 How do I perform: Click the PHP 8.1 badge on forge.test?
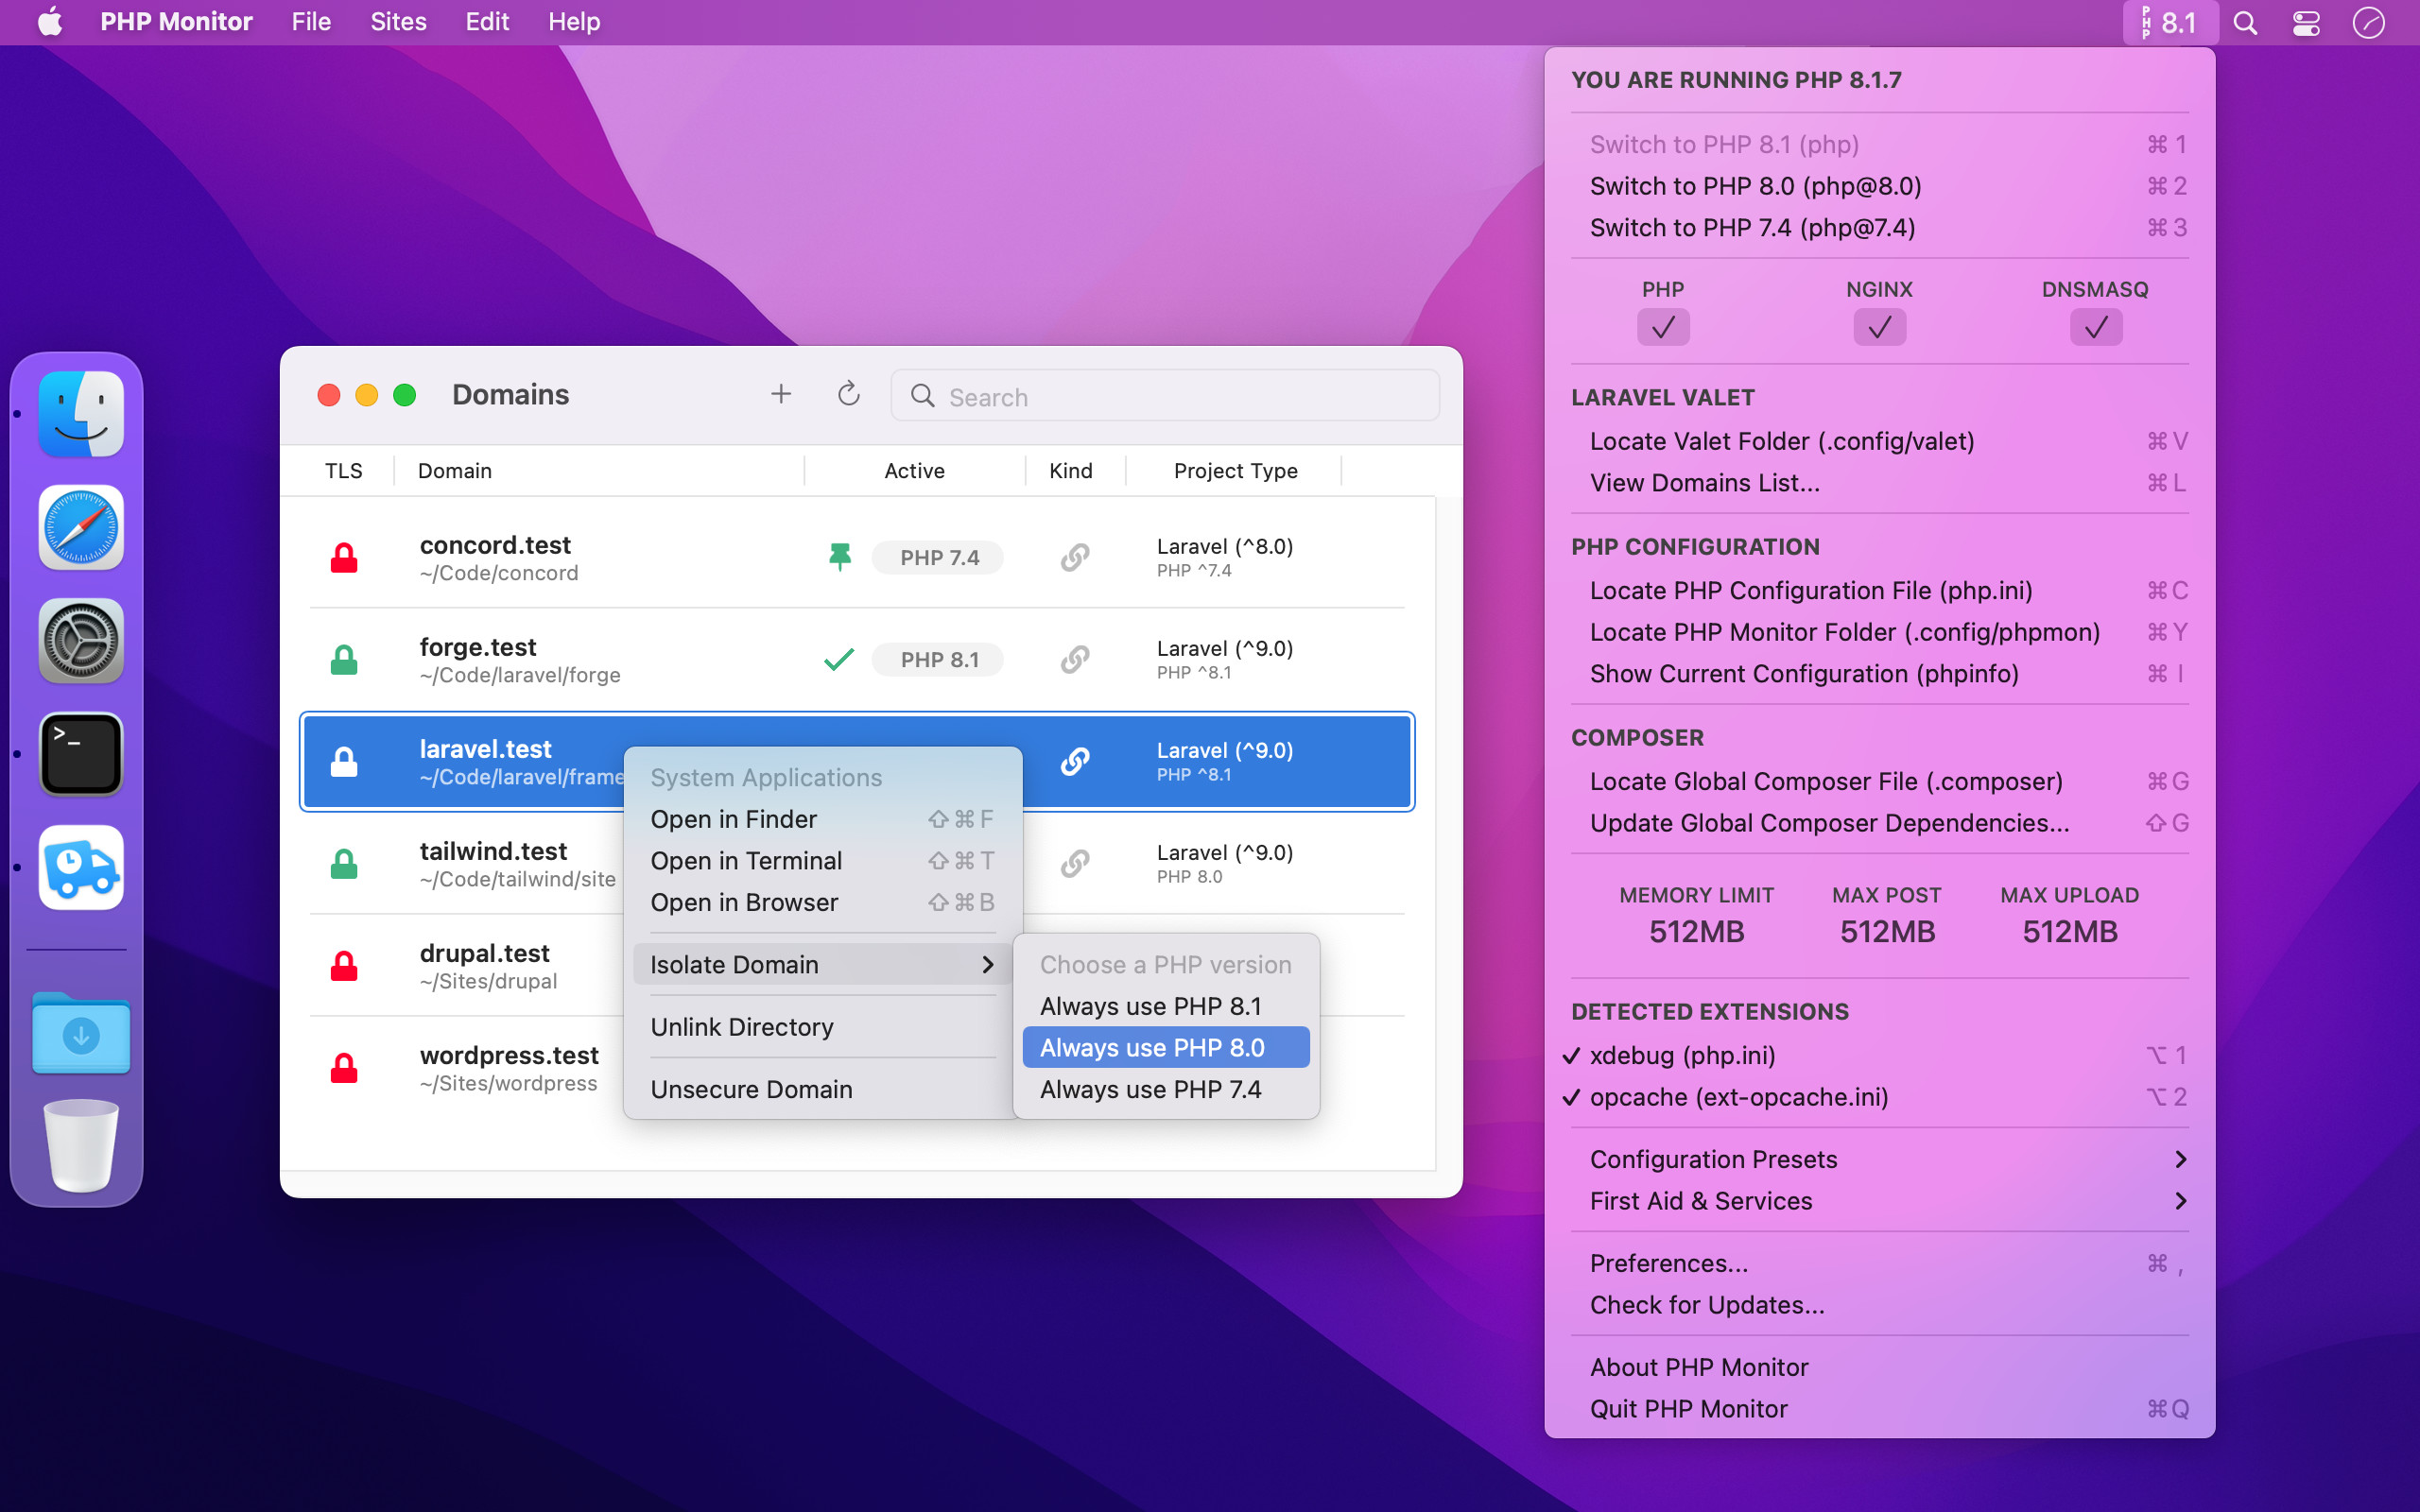[x=938, y=659]
